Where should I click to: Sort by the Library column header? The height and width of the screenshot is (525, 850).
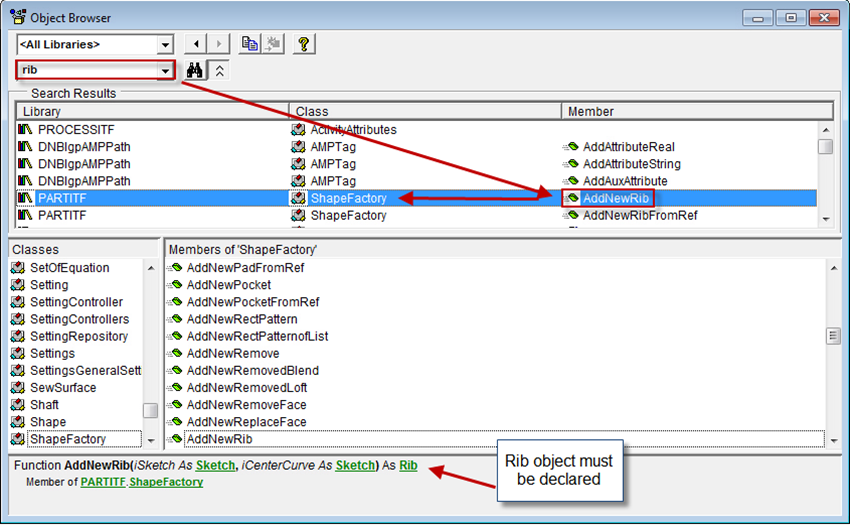point(152,111)
